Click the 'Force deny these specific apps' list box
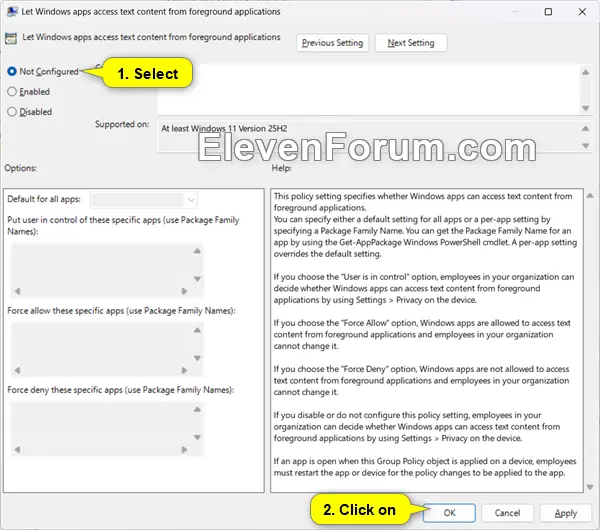Viewport: 600px width, 530px height. 107,429
